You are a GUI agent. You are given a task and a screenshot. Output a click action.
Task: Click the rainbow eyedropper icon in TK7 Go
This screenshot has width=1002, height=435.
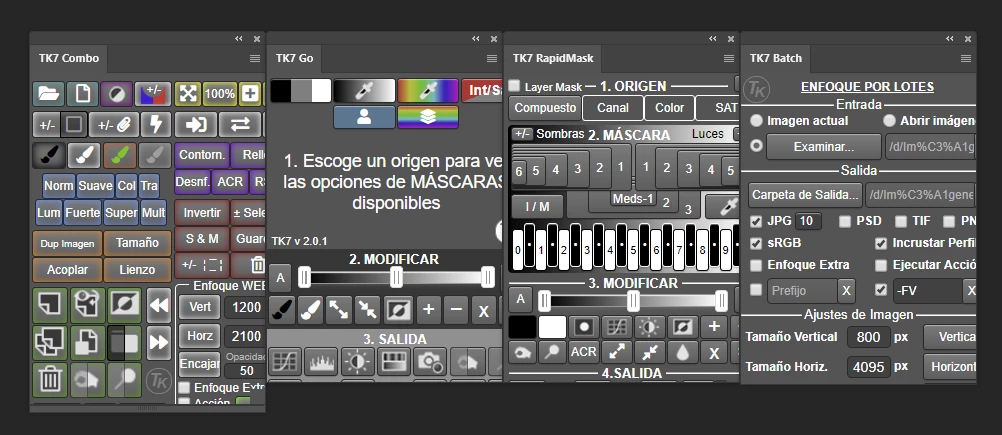tap(428, 91)
